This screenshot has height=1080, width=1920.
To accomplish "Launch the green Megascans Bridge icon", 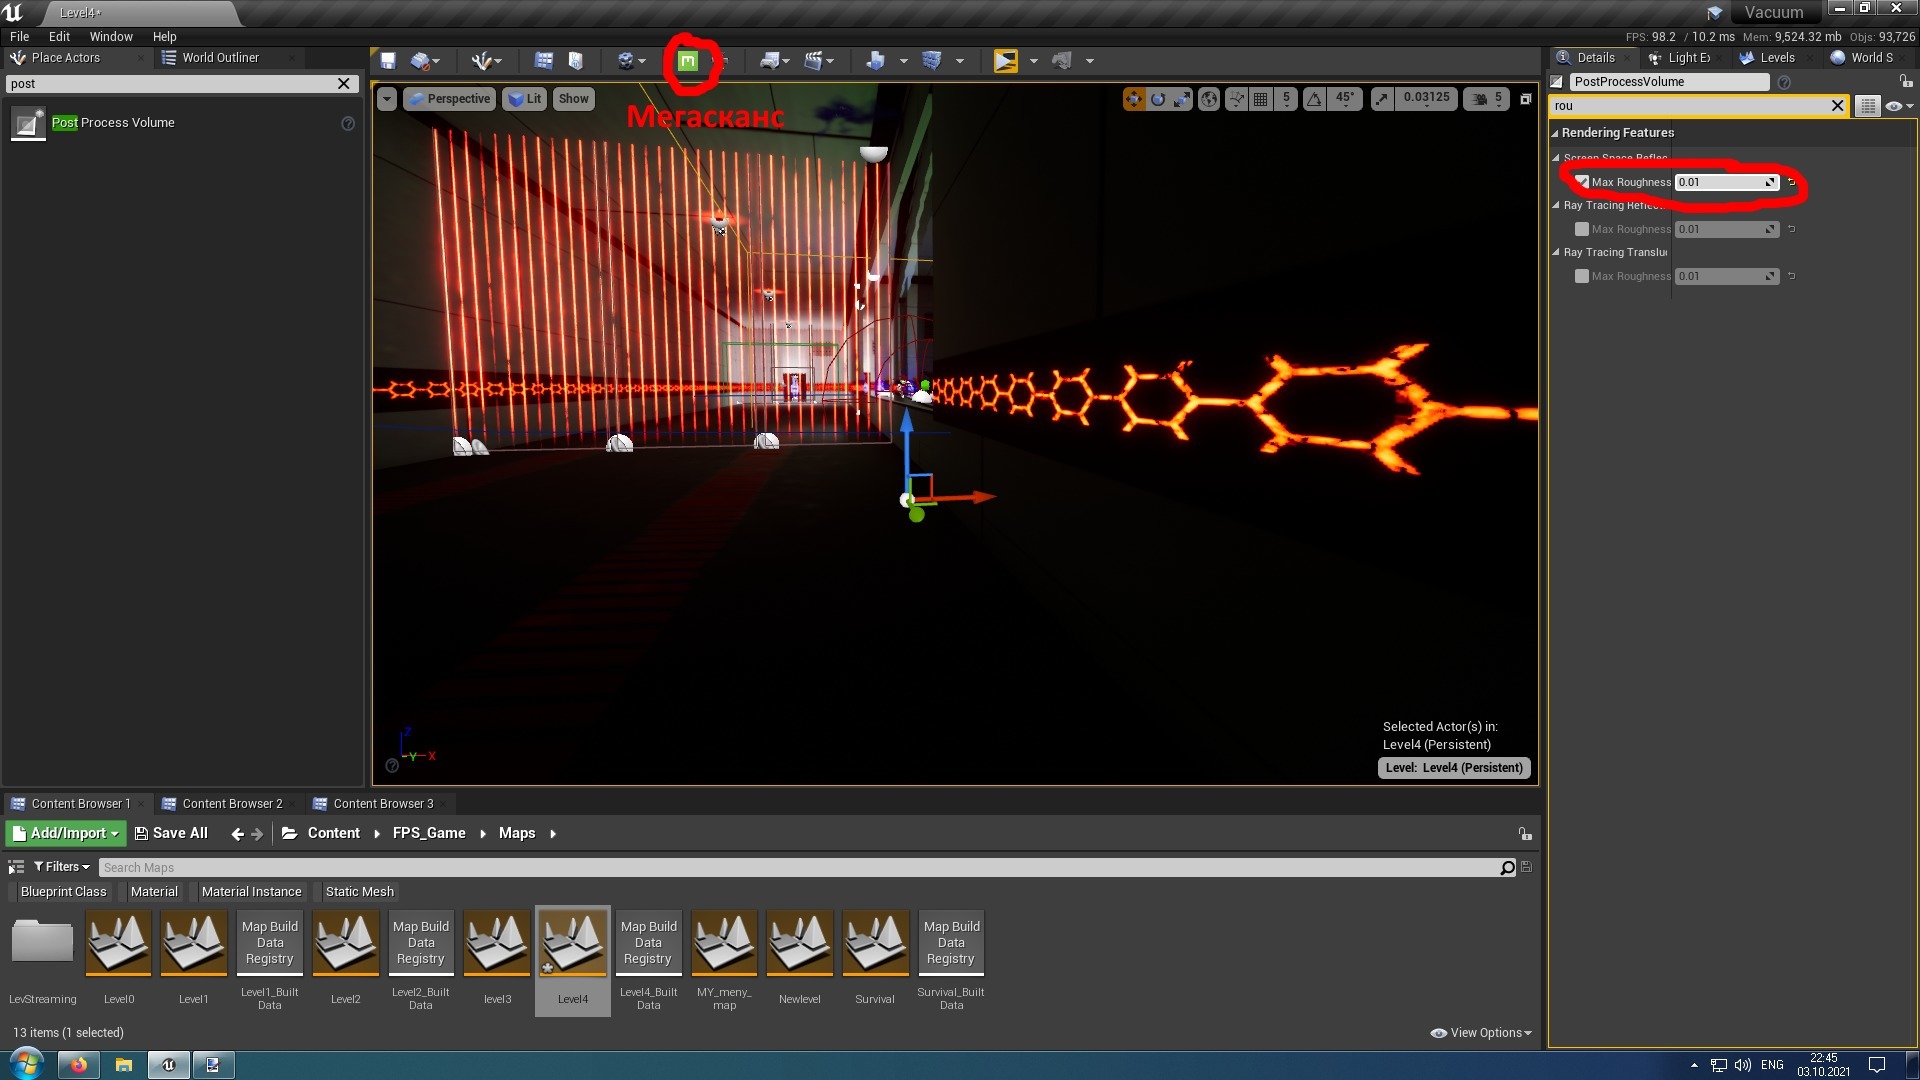I will point(688,61).
